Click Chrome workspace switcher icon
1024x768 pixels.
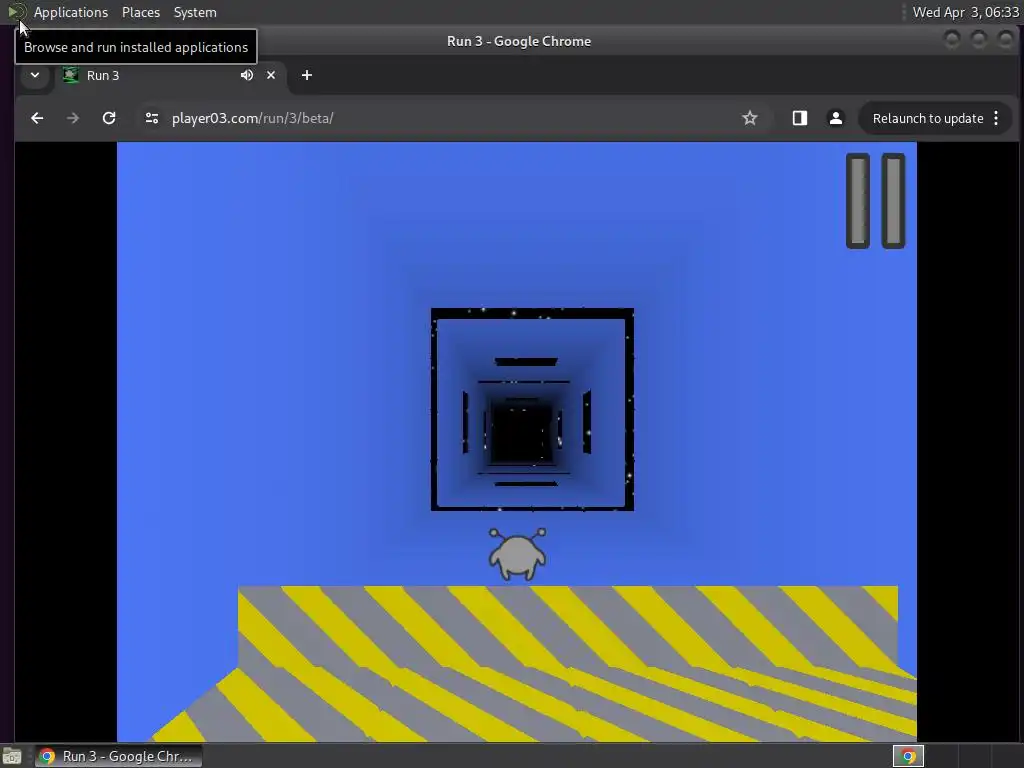pyautogui.click(x=908, y=756)
